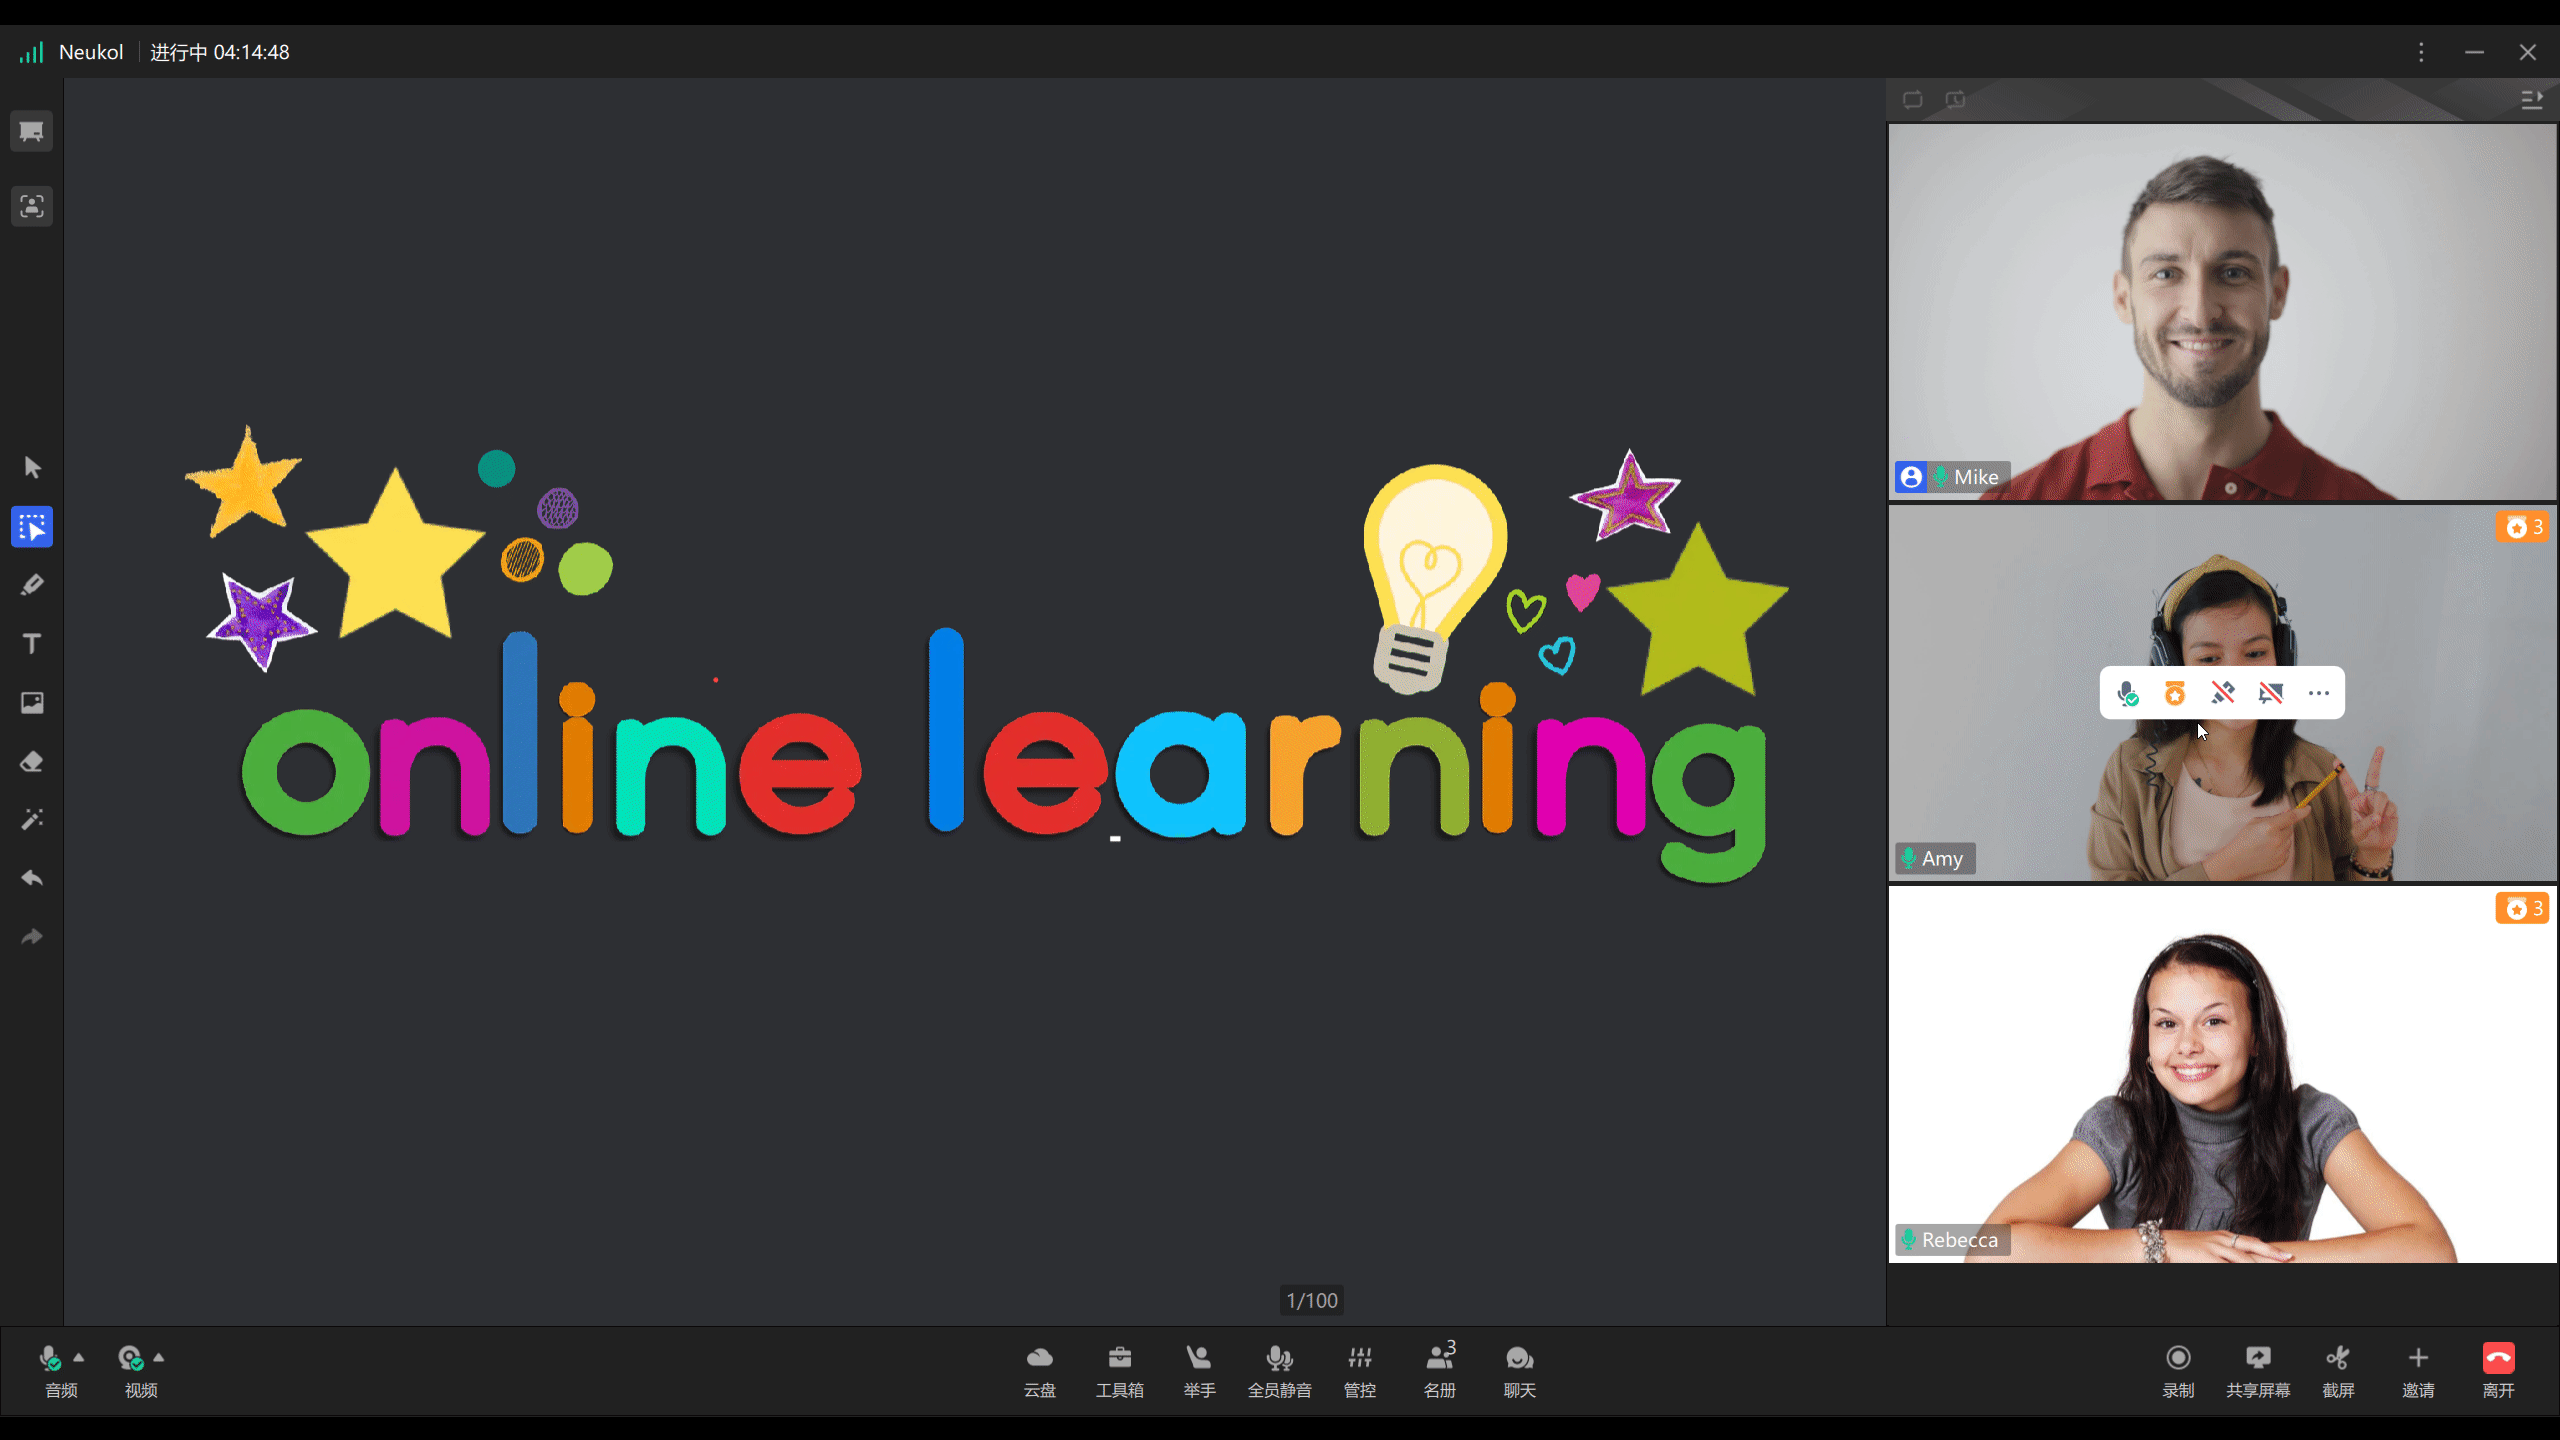Click the page indicator 1/100
2560x1440 pixels.
(x=1312, y=1300)
